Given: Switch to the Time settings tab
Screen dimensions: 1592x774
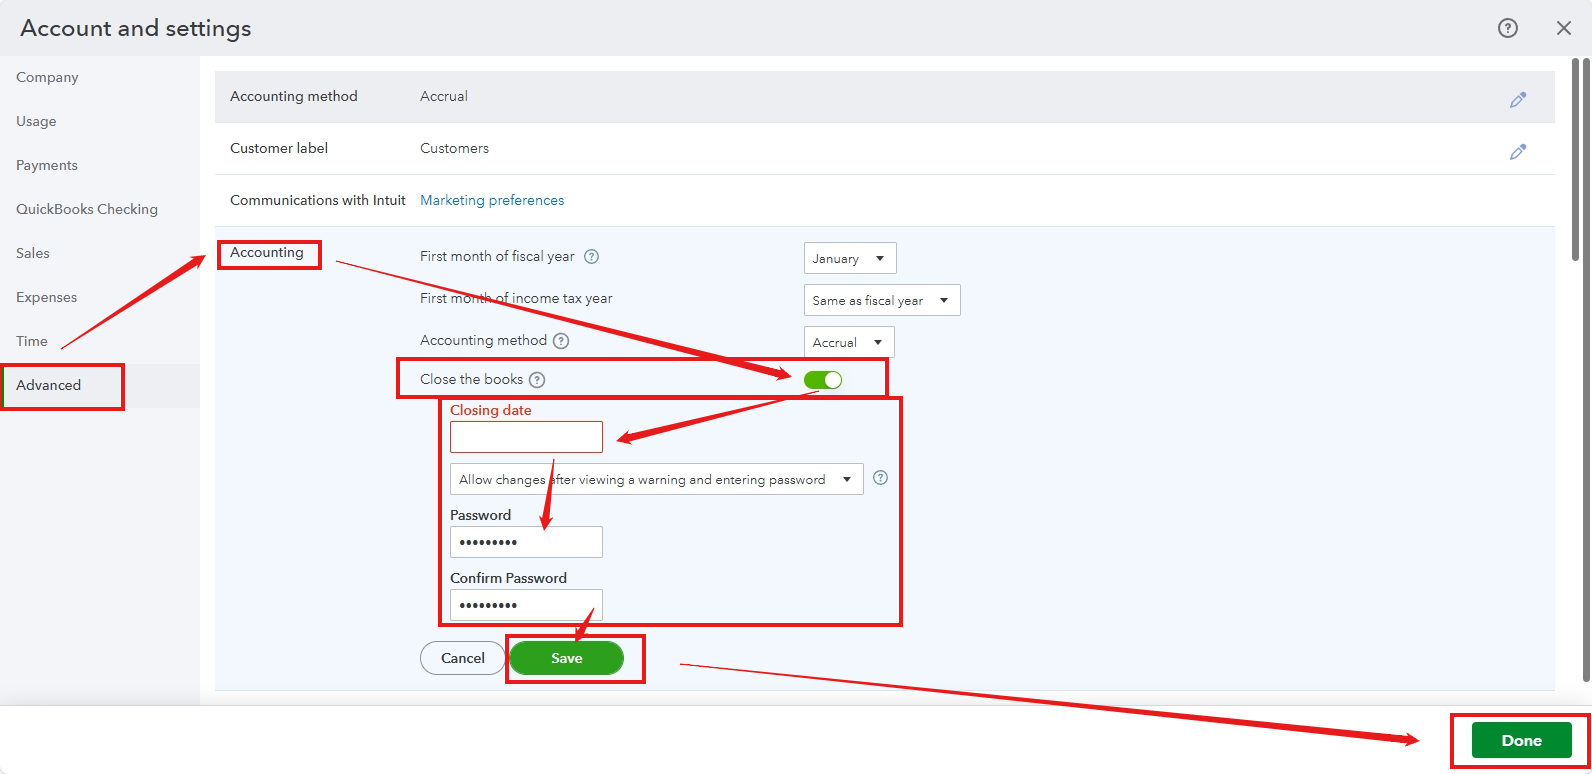Looking at the screenshot, I should point(32,341).
